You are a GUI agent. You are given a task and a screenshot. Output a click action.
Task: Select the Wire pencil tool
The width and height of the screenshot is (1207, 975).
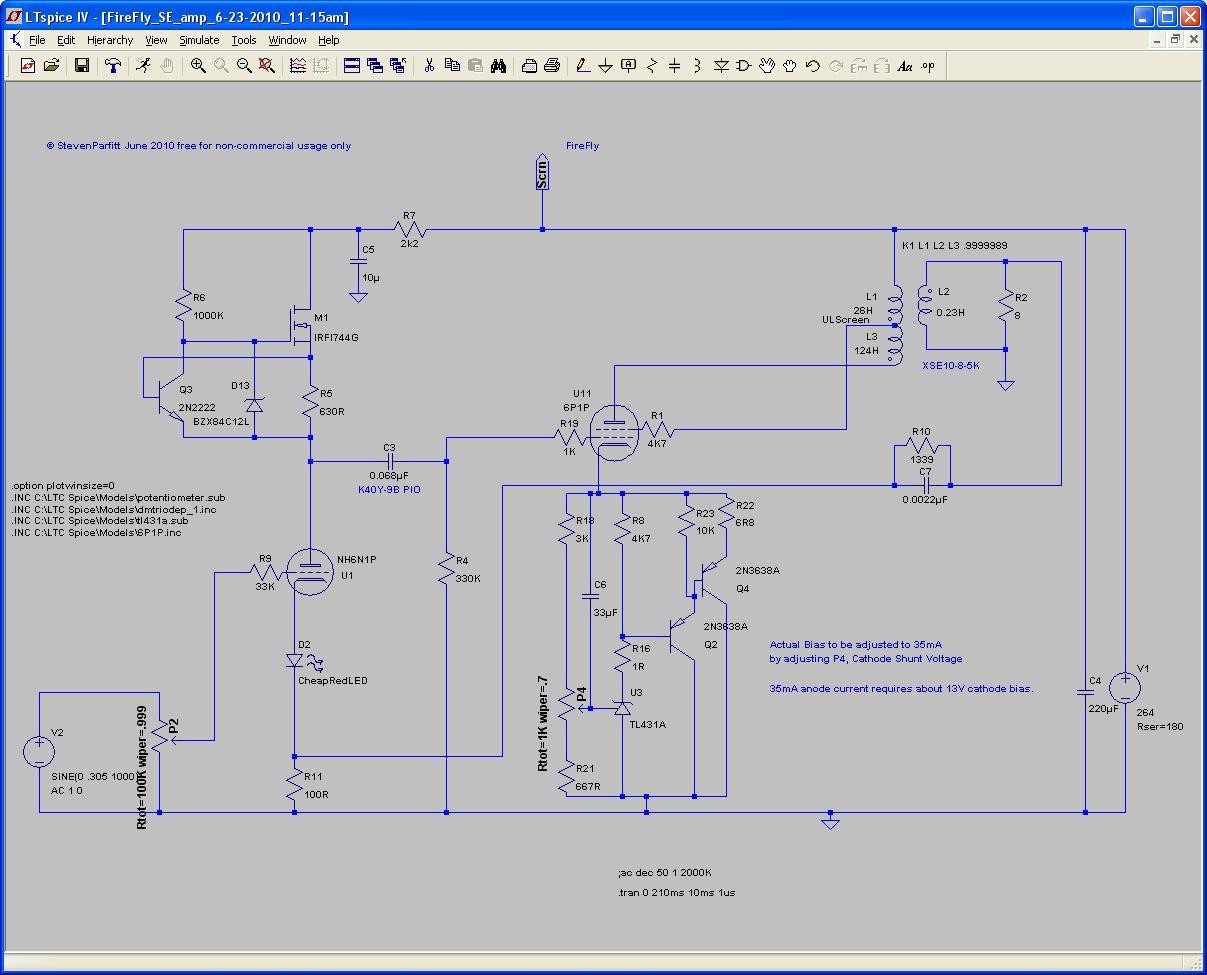583,66
